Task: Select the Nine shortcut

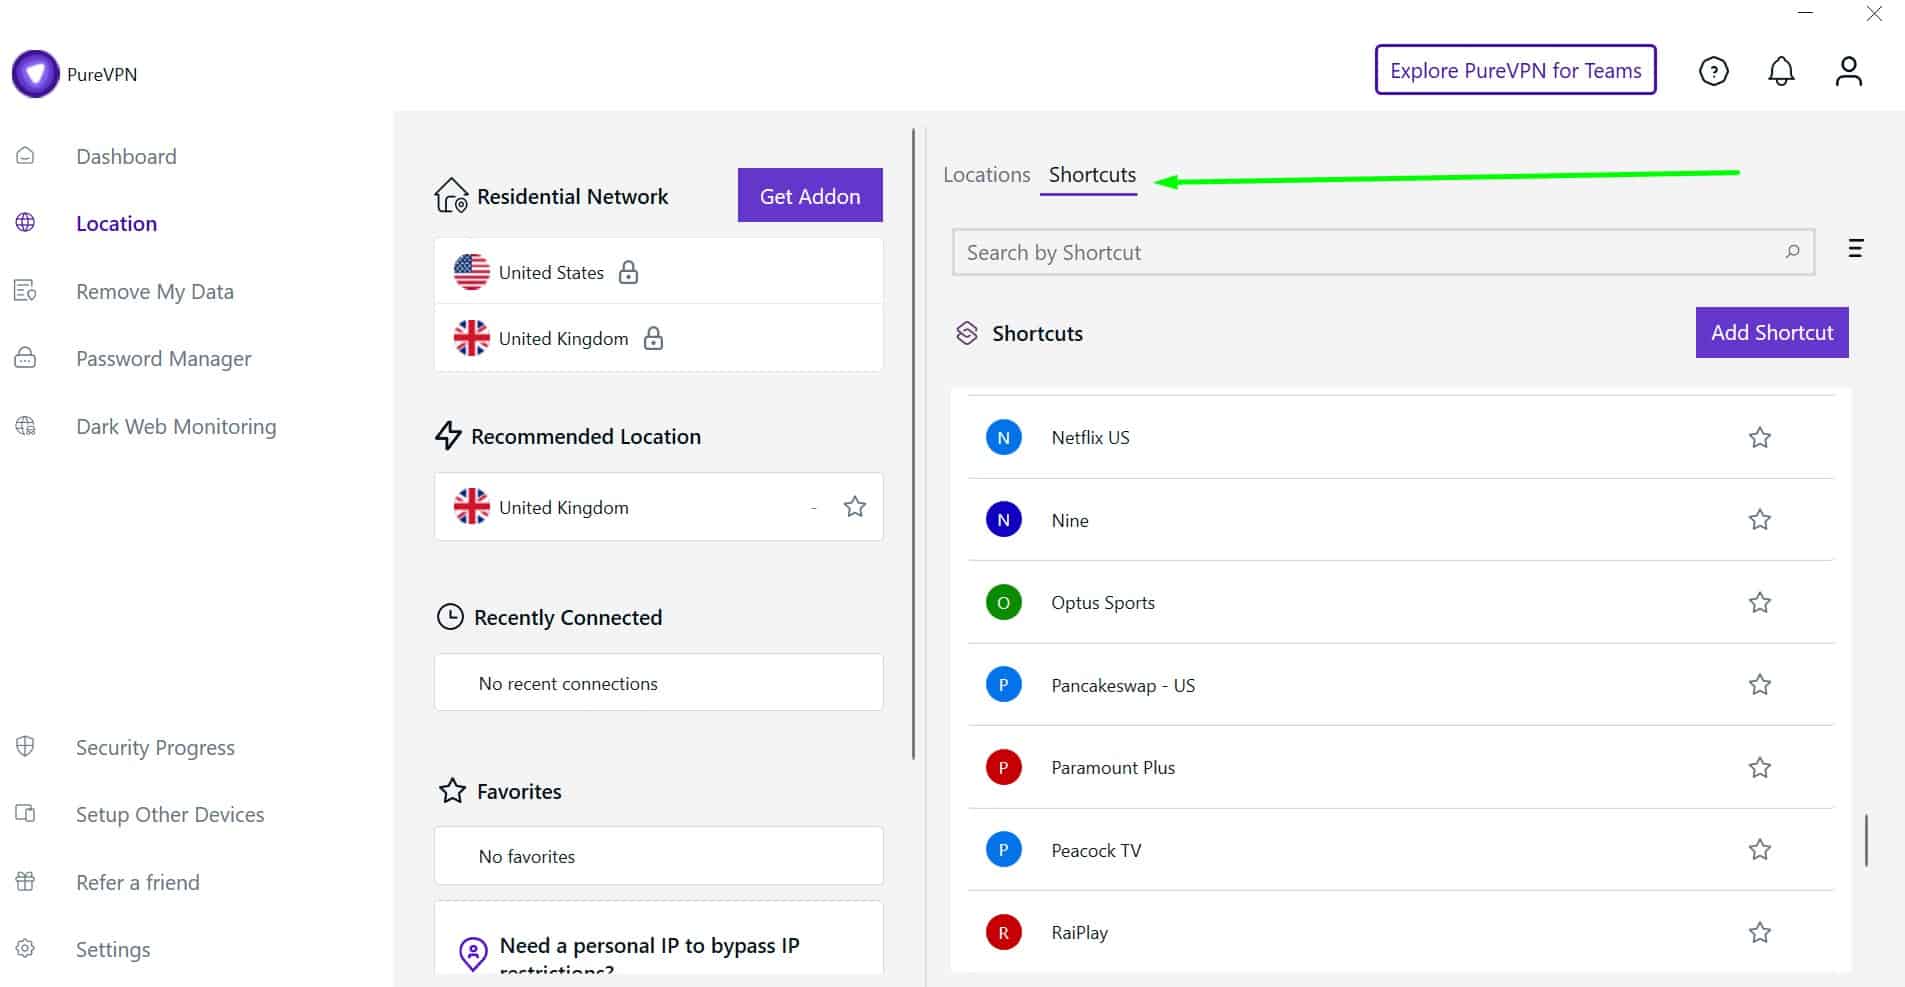Action: pyautogui.click(x=1401, y=520)
